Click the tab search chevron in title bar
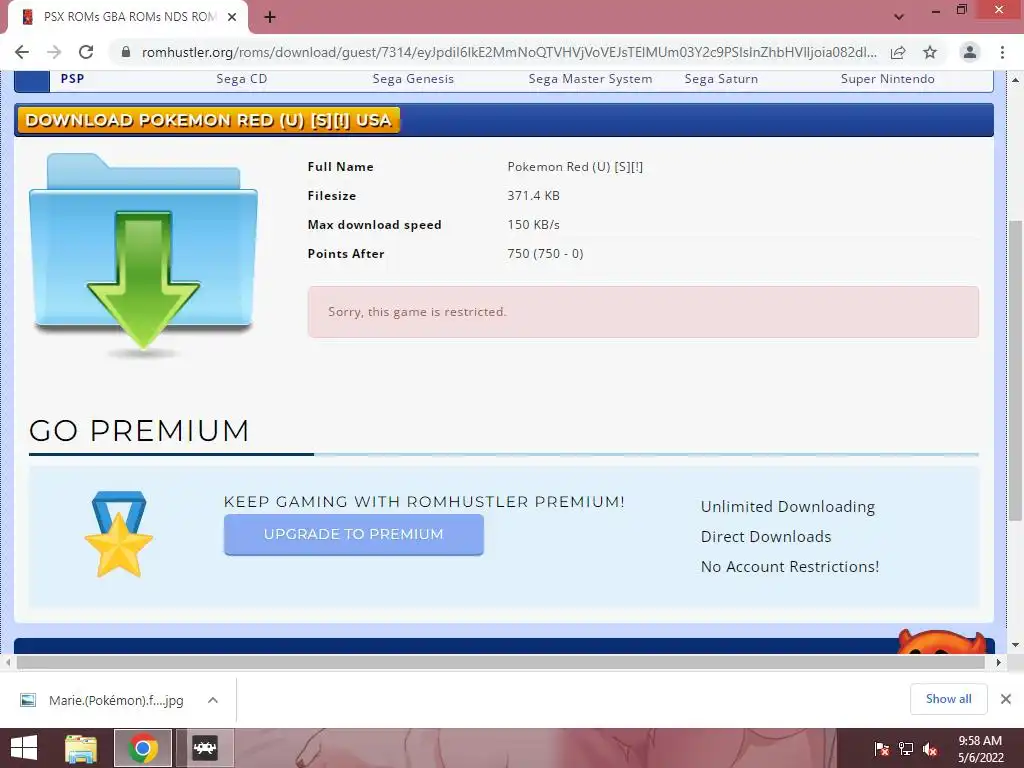This screenshot has height=768, width=1024. tap(899, 17)
